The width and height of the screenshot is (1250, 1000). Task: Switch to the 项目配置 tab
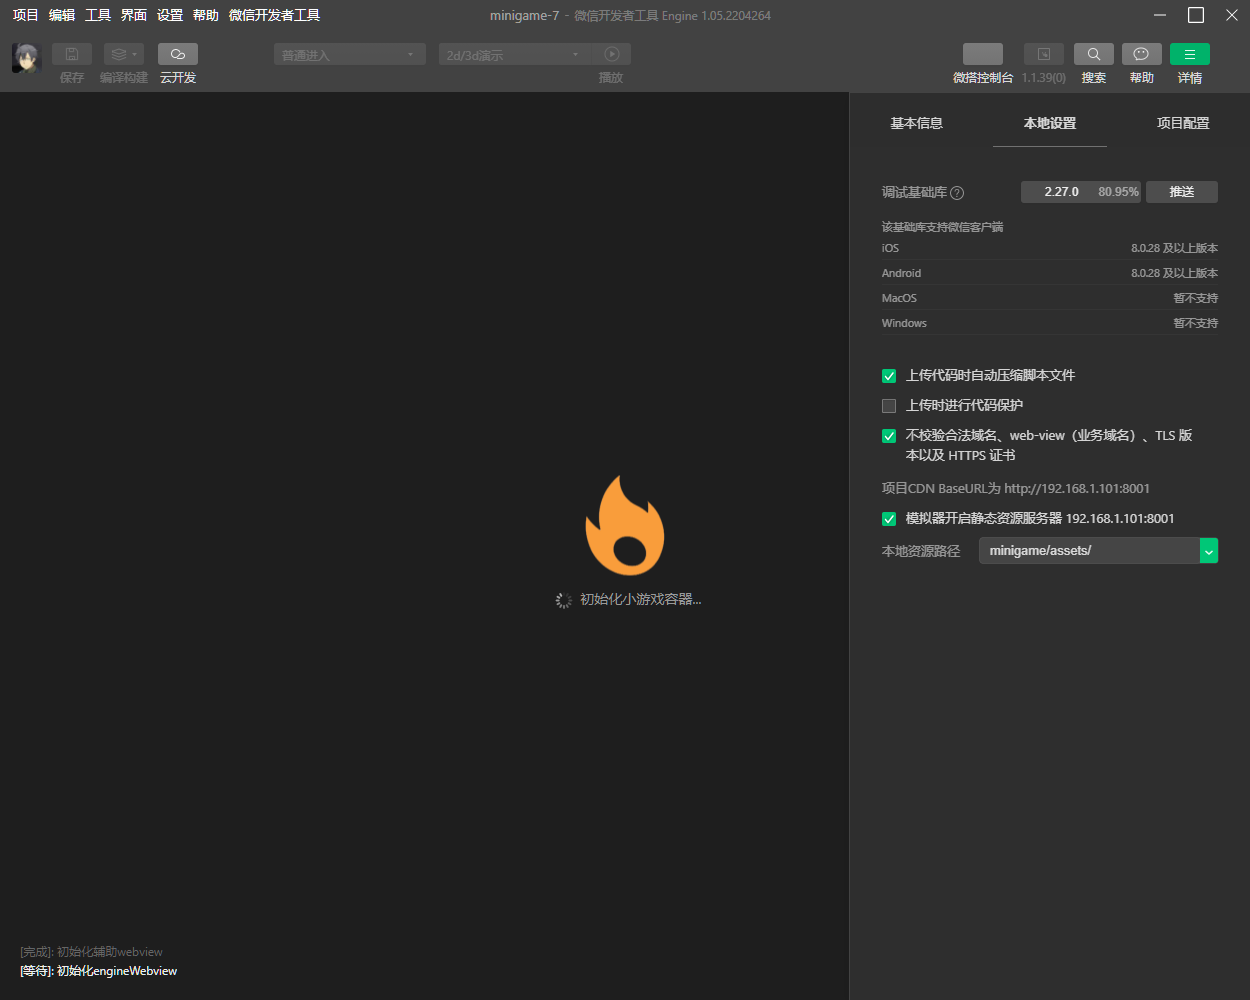coord(1183,123)
